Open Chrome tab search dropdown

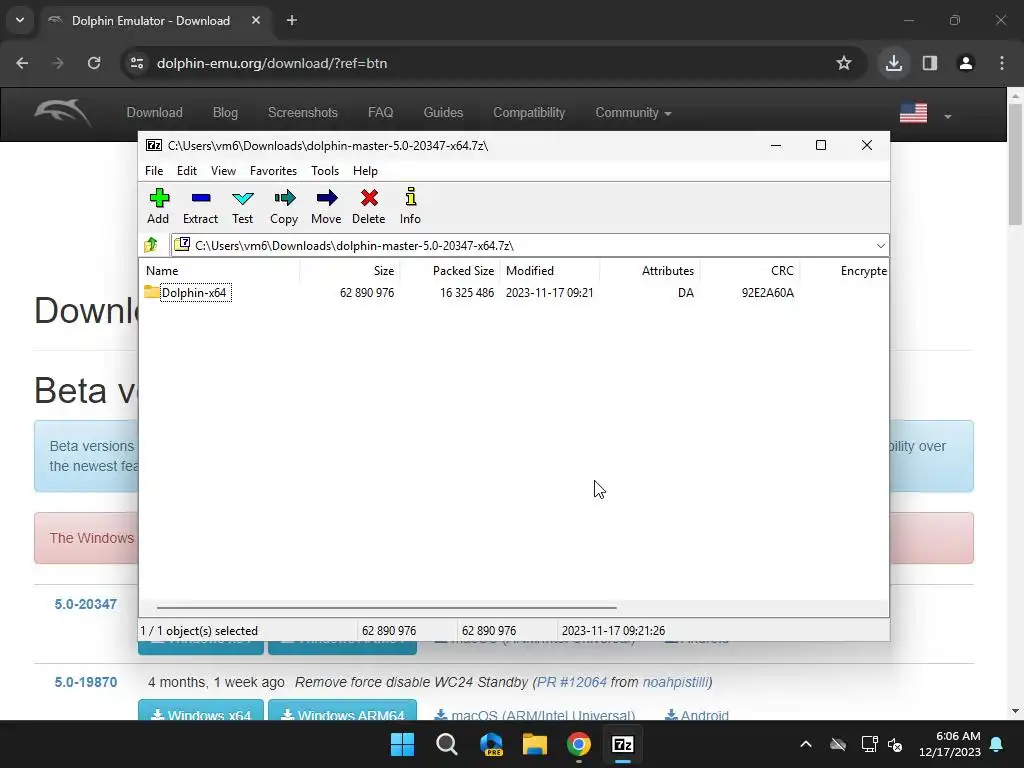[x=20, y=20]
